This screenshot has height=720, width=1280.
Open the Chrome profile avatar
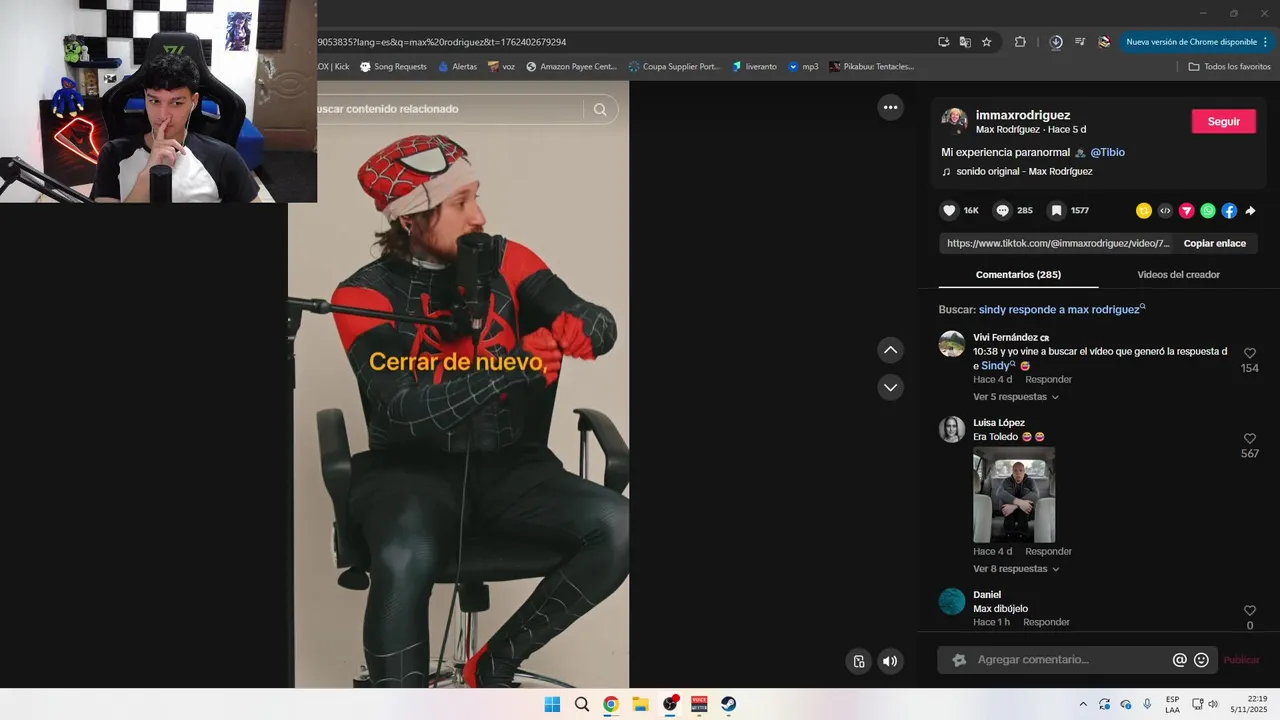coord(1104,42)
